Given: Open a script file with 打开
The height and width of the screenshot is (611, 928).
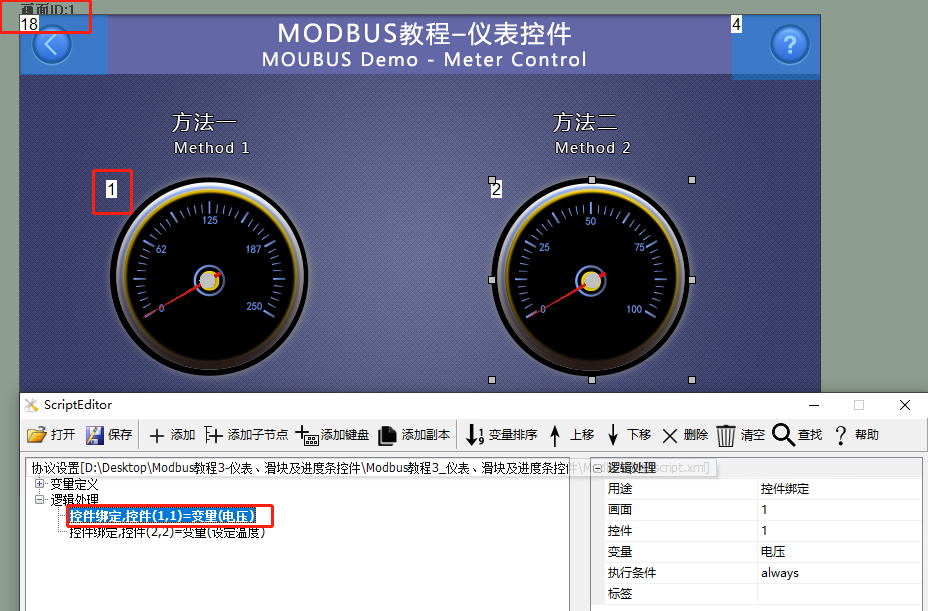Looking at the screenshot, I should point(51,435).
